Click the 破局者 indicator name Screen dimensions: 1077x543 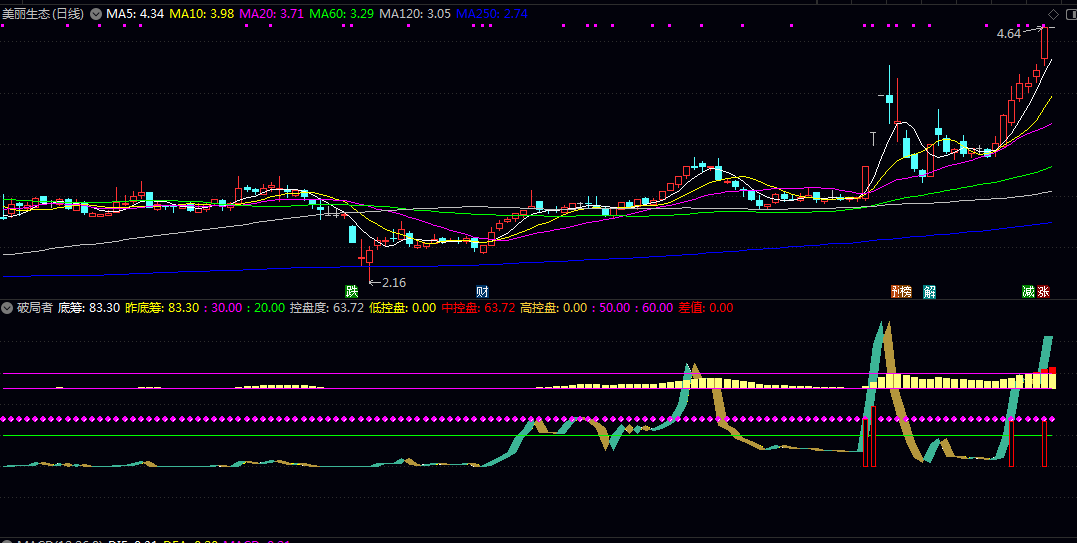(x=35, y=307)
